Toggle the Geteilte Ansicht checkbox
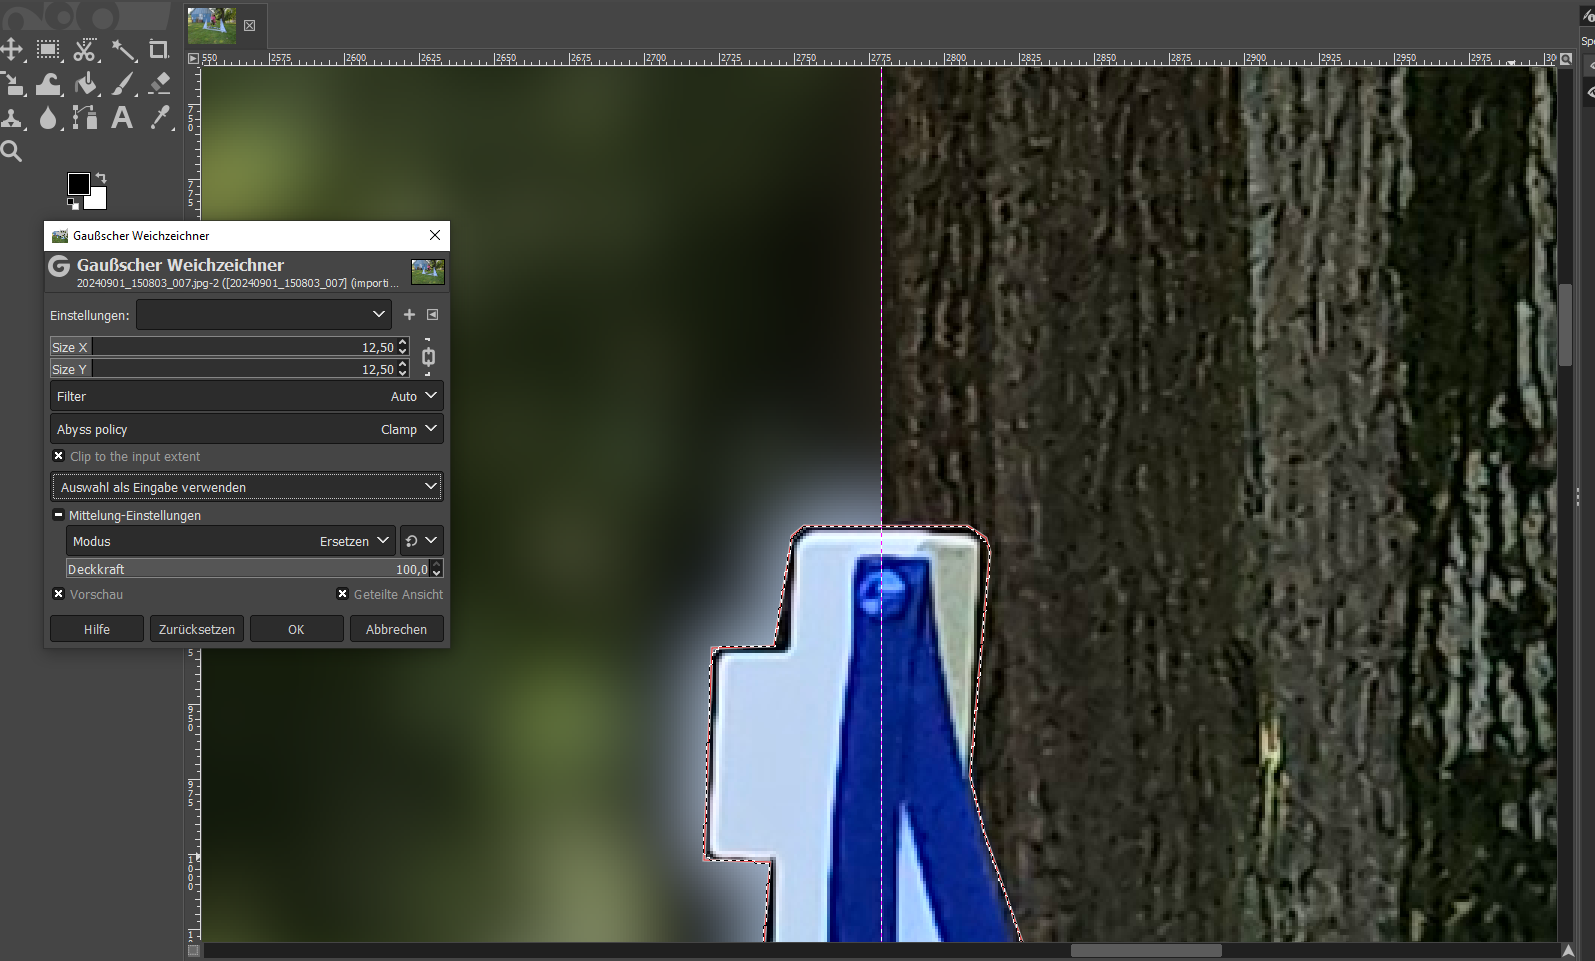Image resolution: width=1595 pixels, height=961 pixels. 343,594
